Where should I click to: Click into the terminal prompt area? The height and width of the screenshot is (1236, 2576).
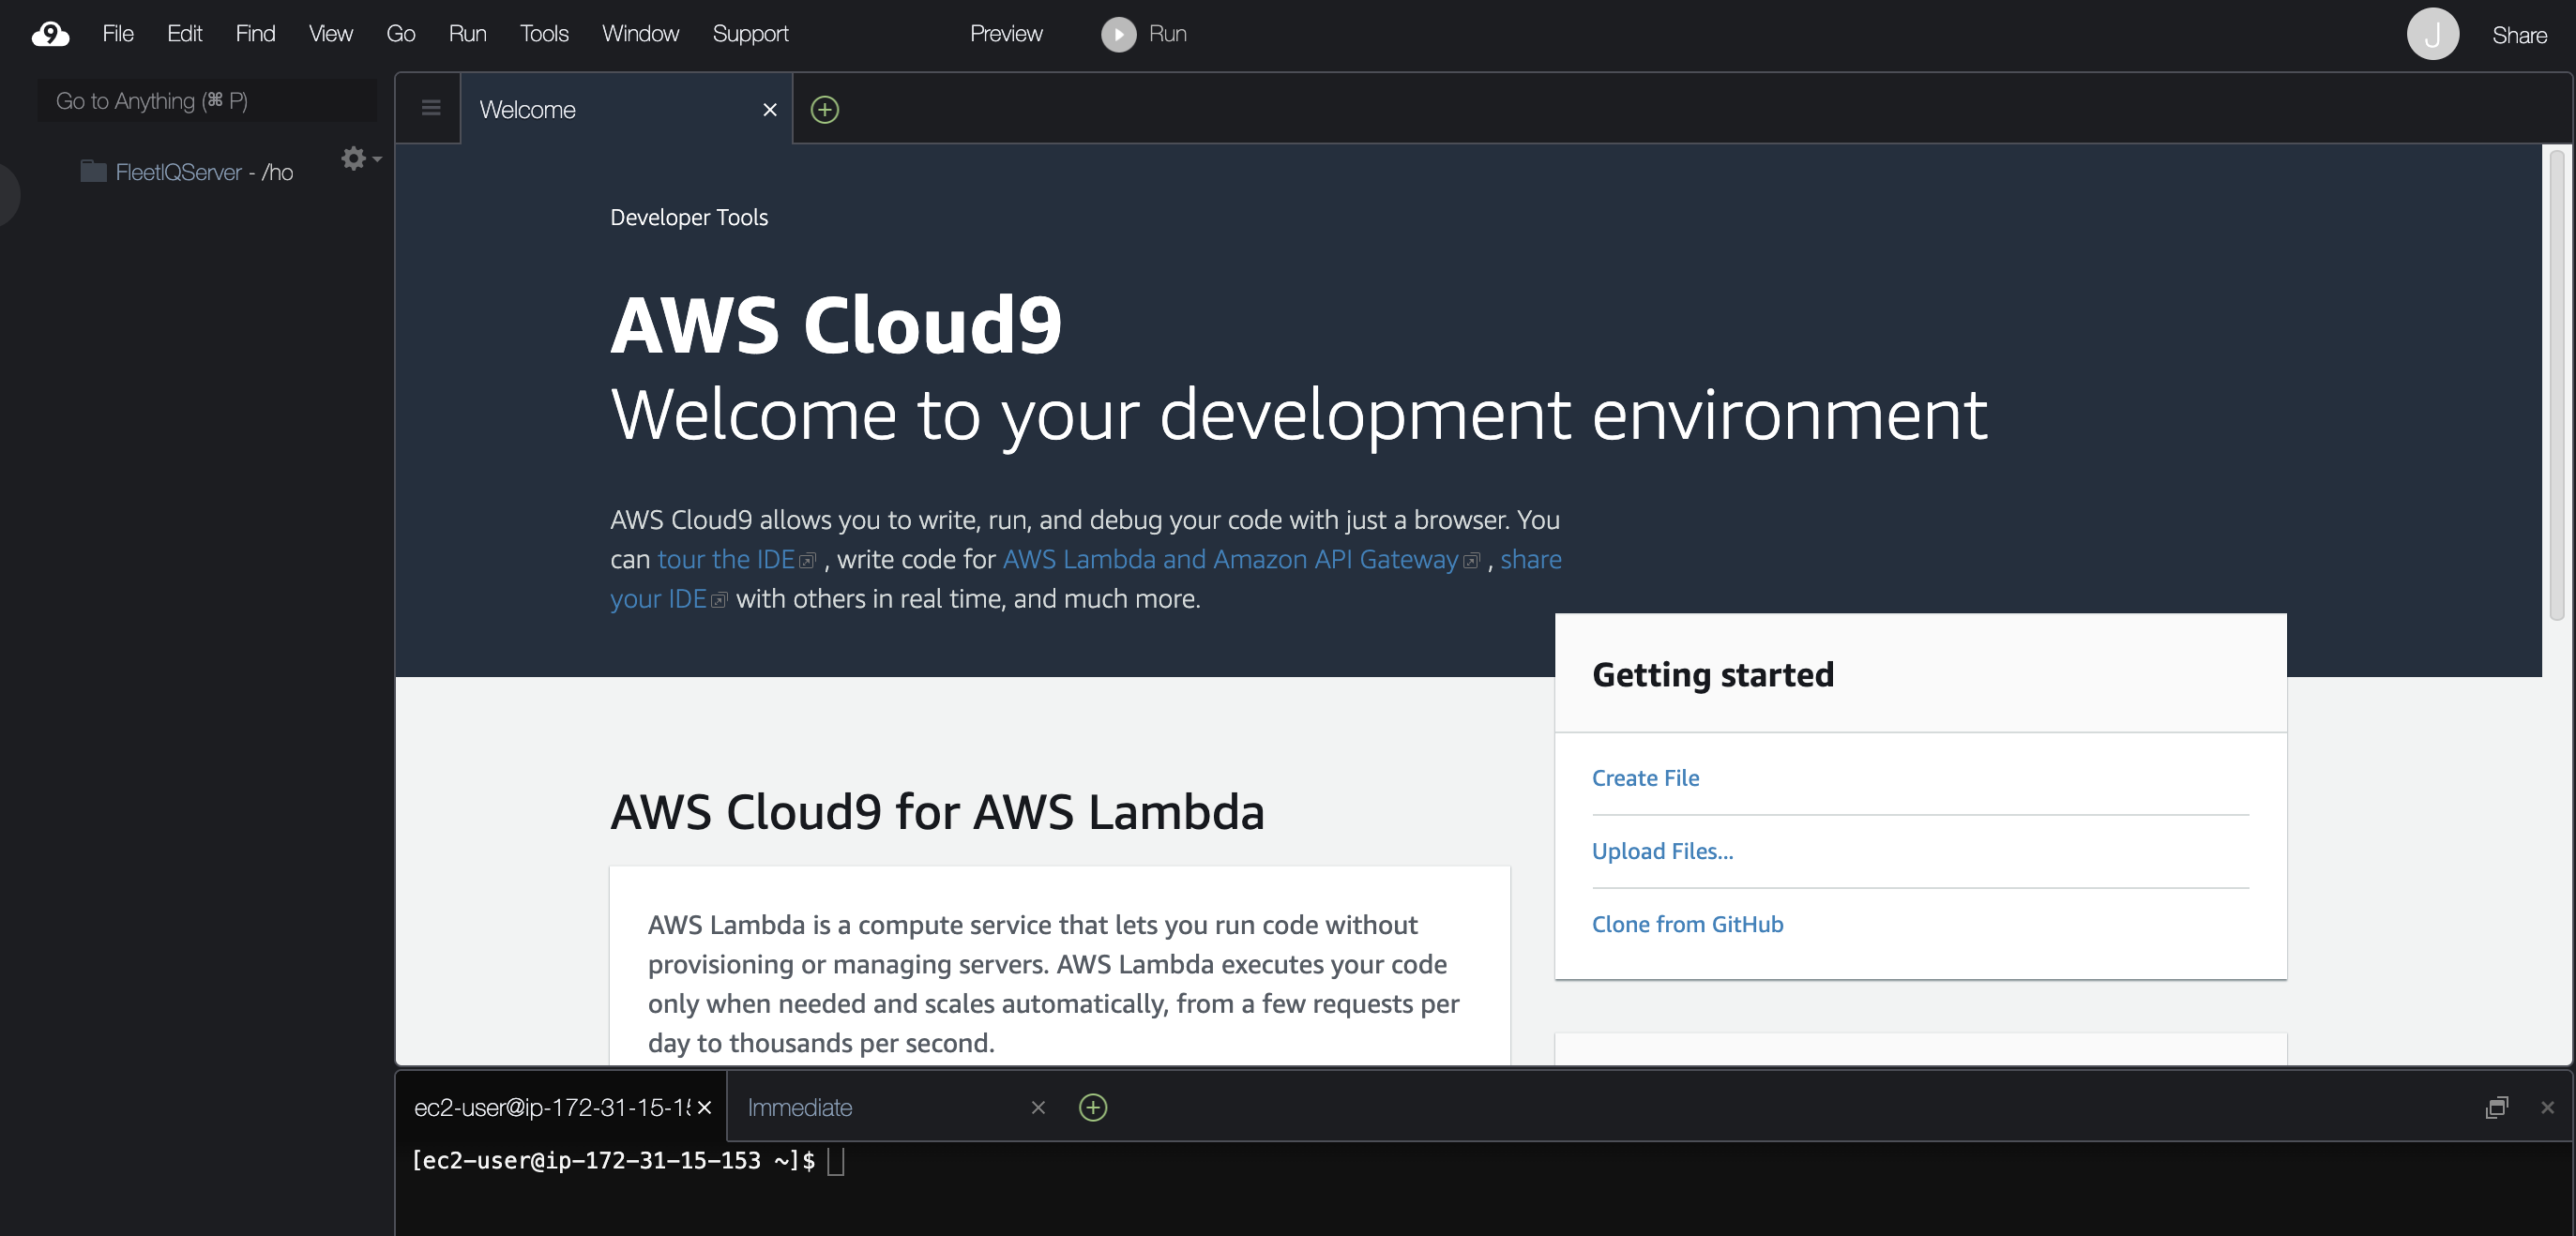point(1484,1188)
